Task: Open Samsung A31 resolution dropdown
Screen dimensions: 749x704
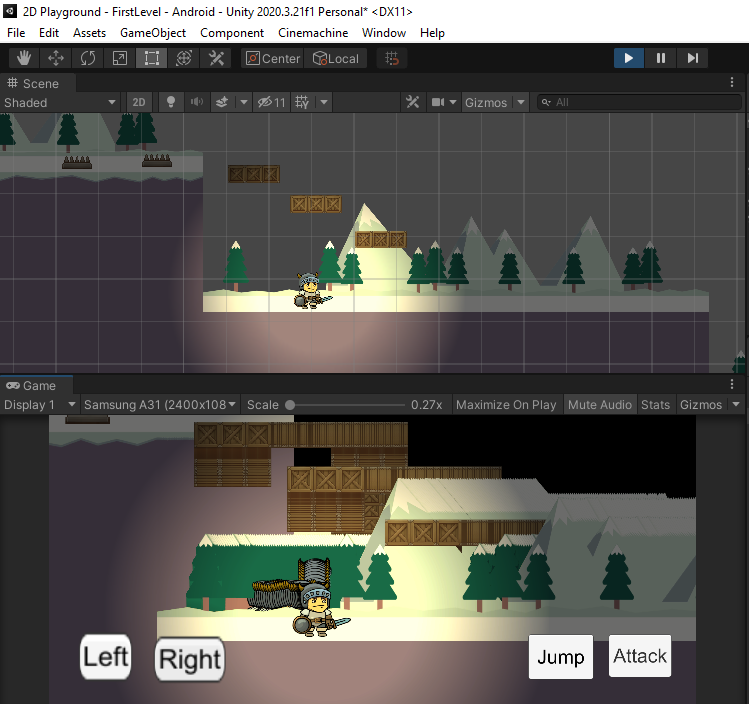Action: pyautogui.click(x=160, y=405)
